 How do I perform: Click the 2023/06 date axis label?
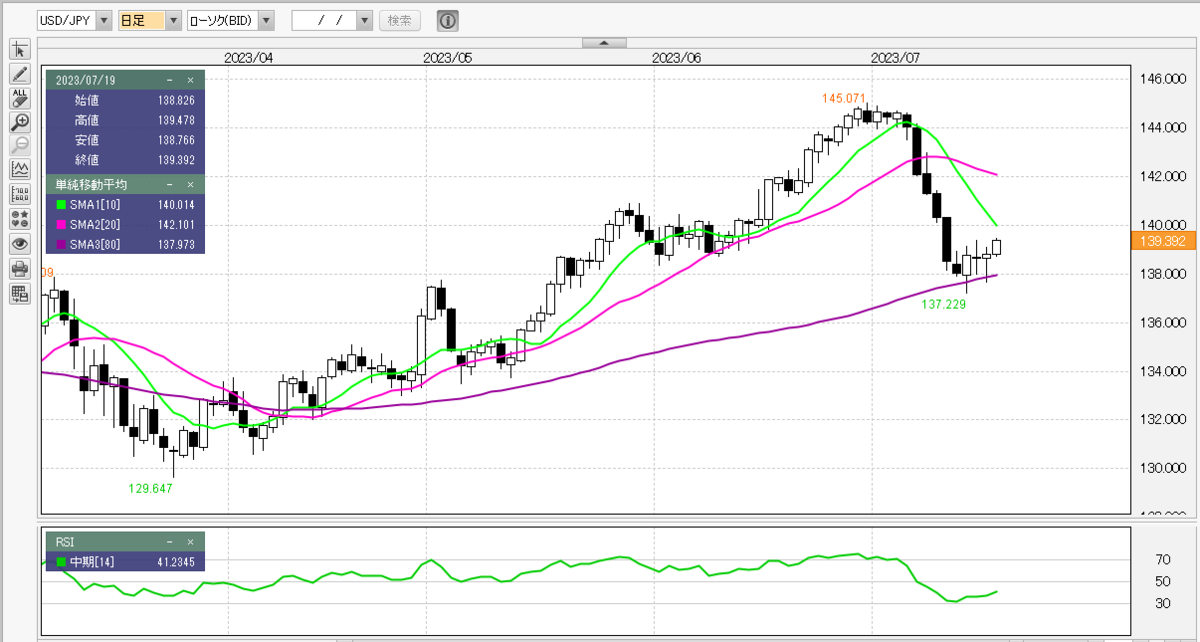pos(677,58)
